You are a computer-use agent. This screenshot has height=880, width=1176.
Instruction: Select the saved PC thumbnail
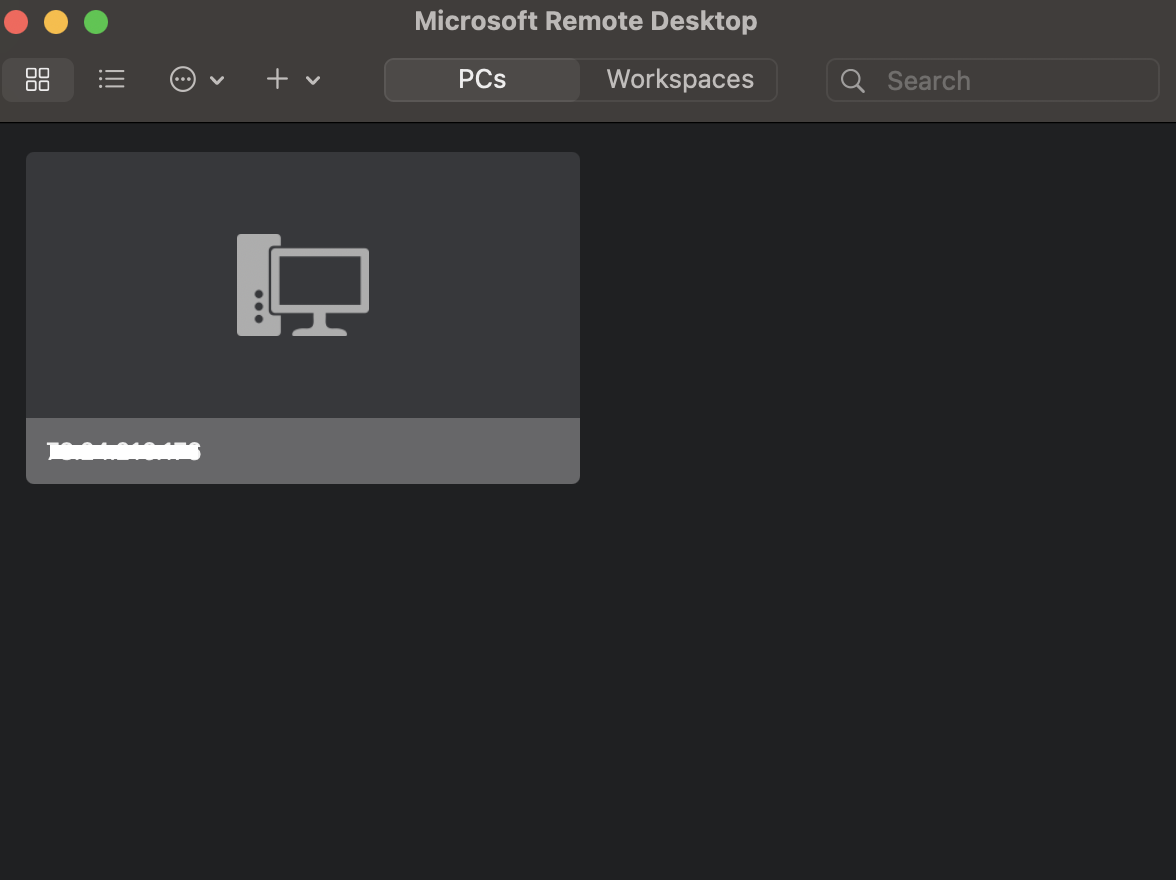point(303,285)
